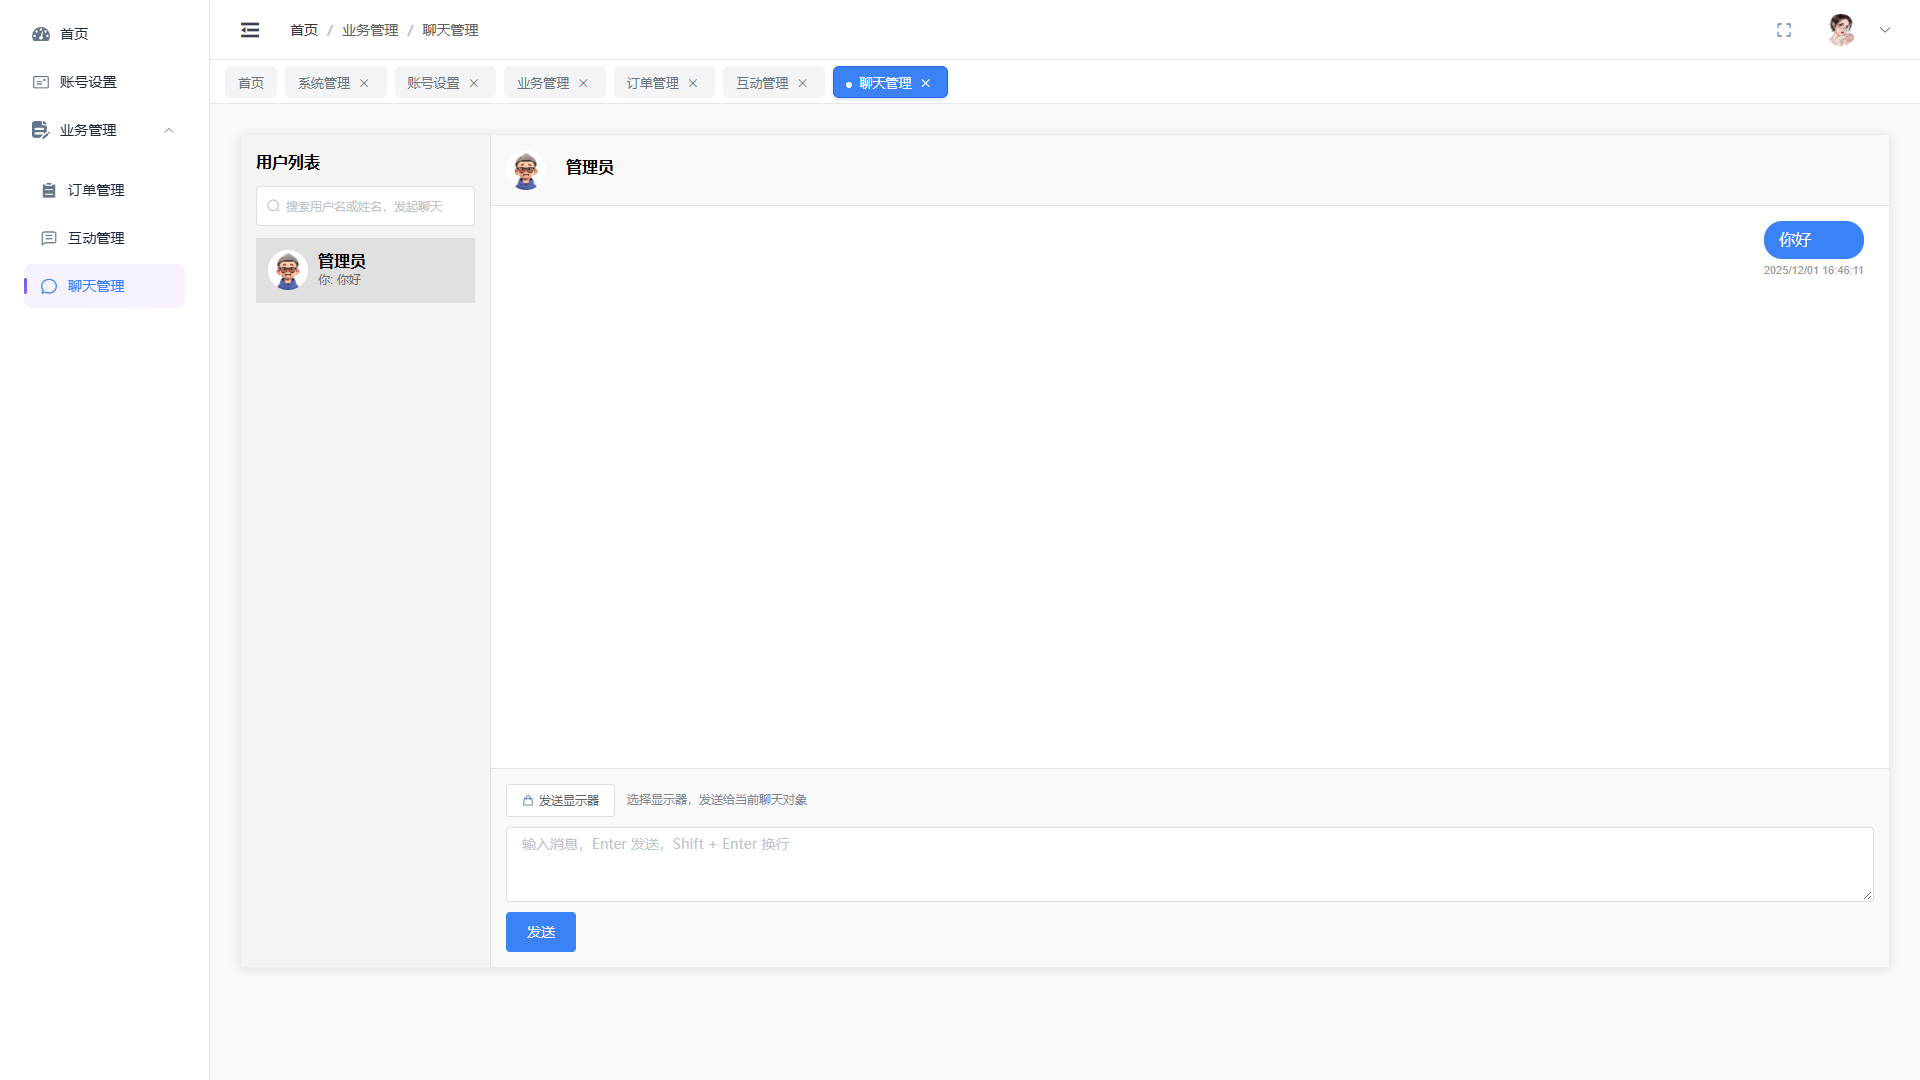Open the user avatar in top bar

(1841, 30)
